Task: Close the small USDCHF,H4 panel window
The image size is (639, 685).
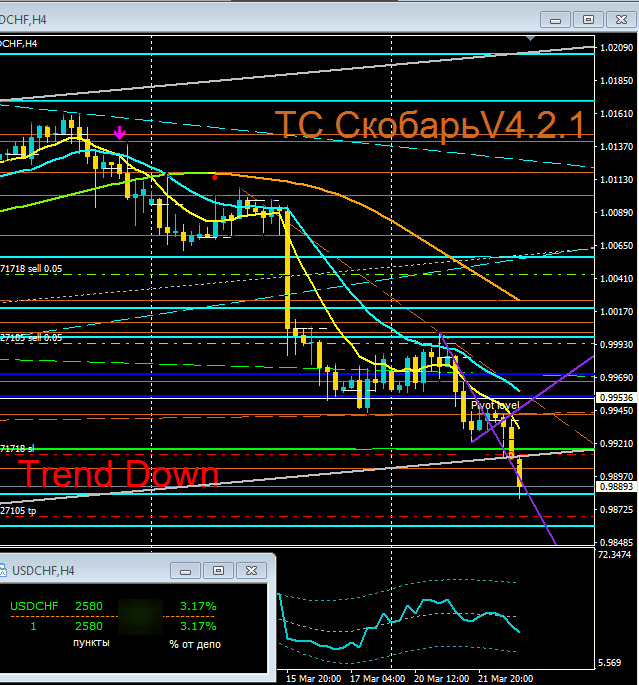Action: [x=251, y=571]
